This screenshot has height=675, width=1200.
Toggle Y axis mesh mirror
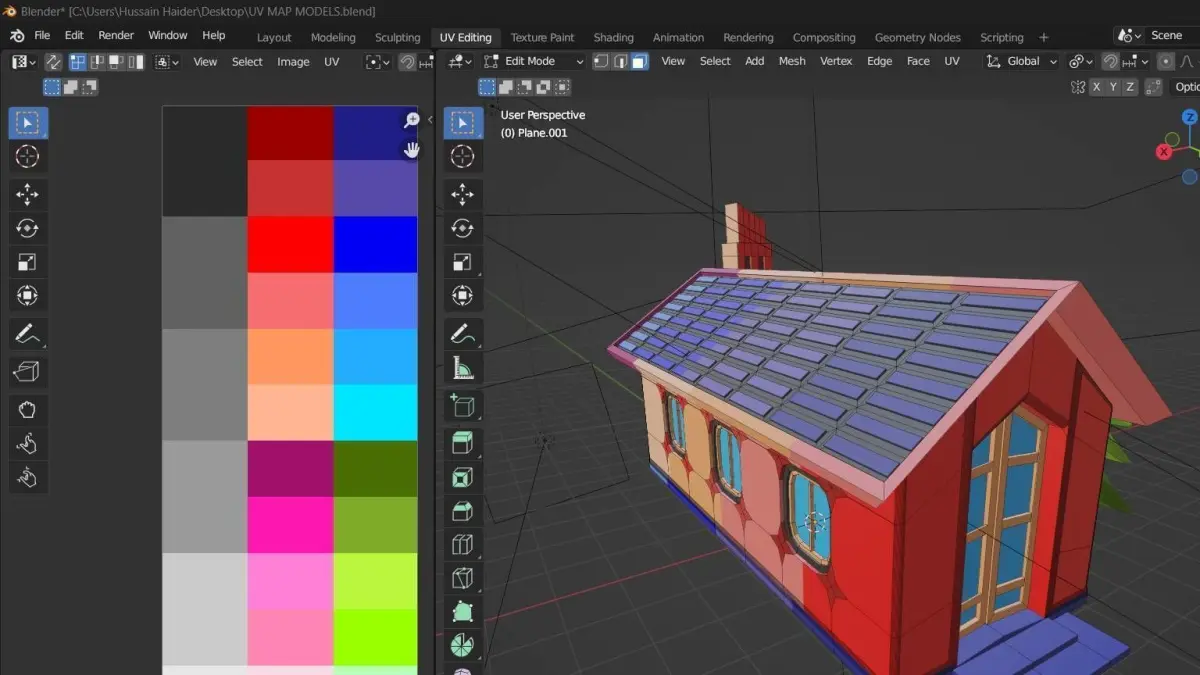point(1113,87)
